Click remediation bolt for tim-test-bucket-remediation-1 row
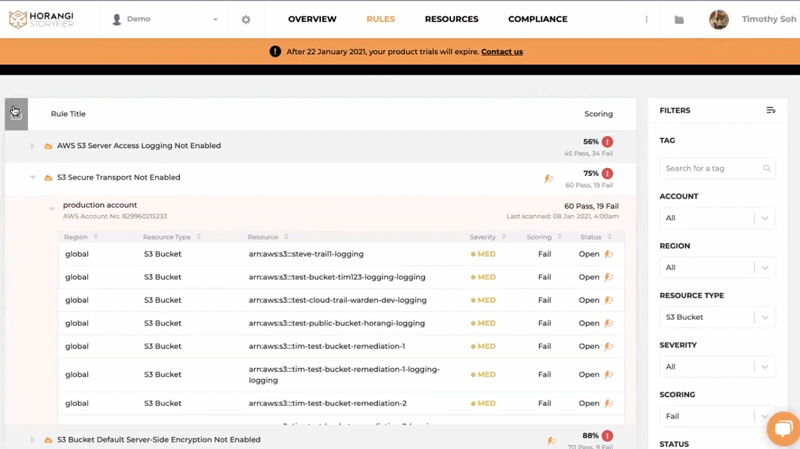 click(609, 346)
